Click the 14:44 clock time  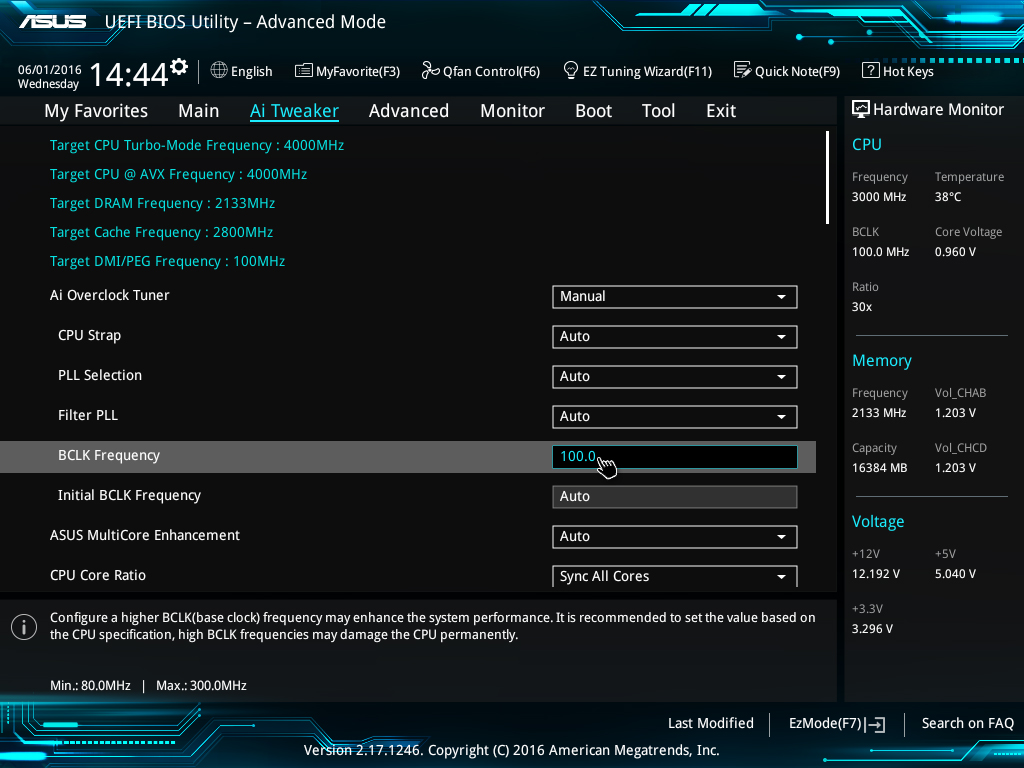click(x=129, y=74)
